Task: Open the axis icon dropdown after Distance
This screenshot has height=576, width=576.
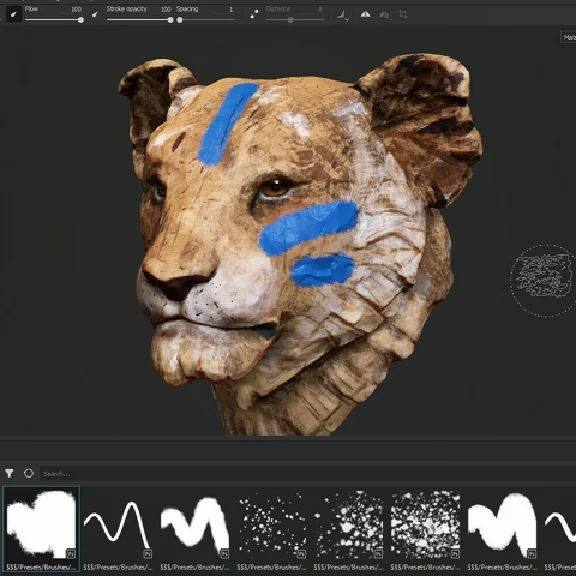Action: [x=343, y=15]
